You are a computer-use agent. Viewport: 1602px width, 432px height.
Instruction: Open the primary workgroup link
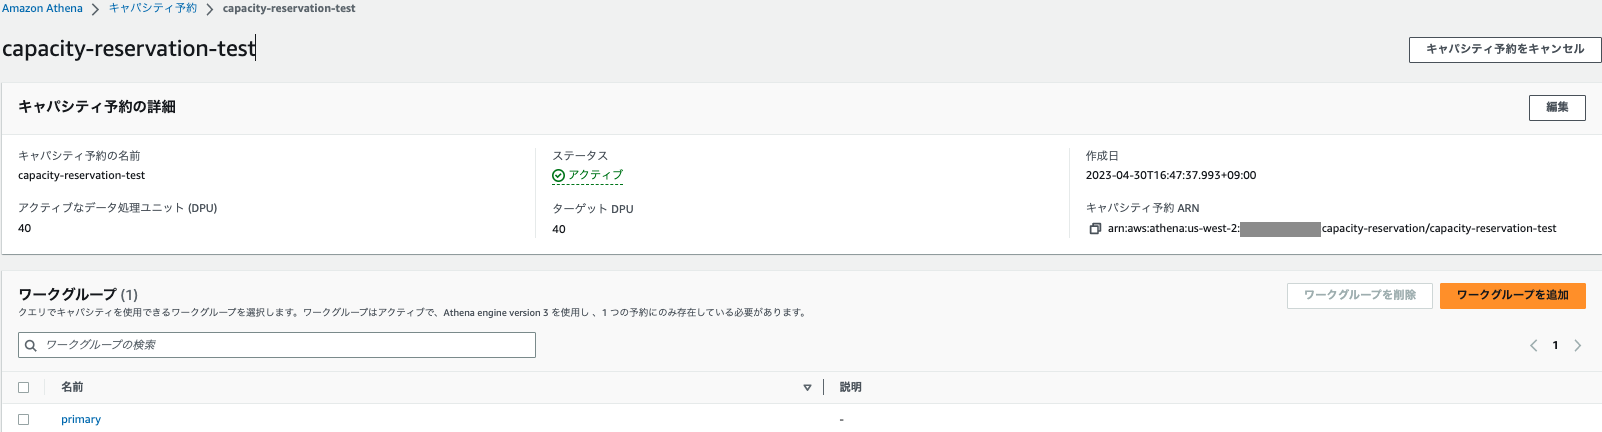[x=81, y=420]
